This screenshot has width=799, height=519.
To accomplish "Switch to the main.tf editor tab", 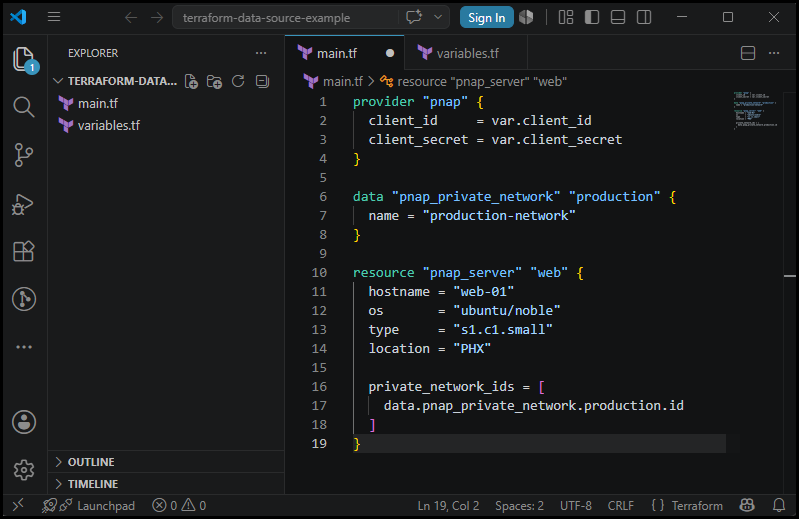I will pos(345,53).
